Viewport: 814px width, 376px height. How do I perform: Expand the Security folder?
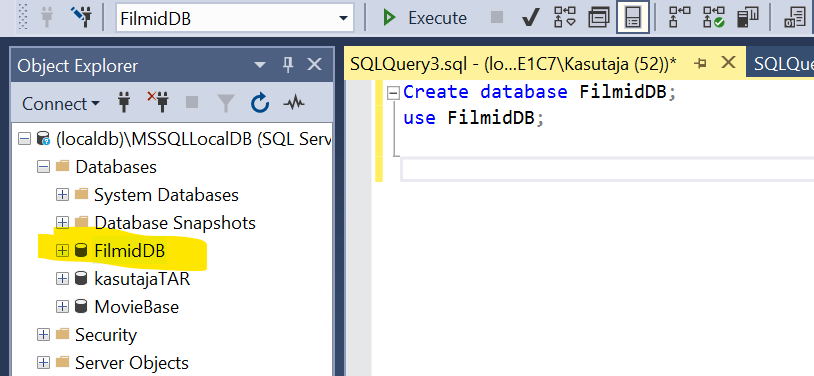(x=44, y=335)
